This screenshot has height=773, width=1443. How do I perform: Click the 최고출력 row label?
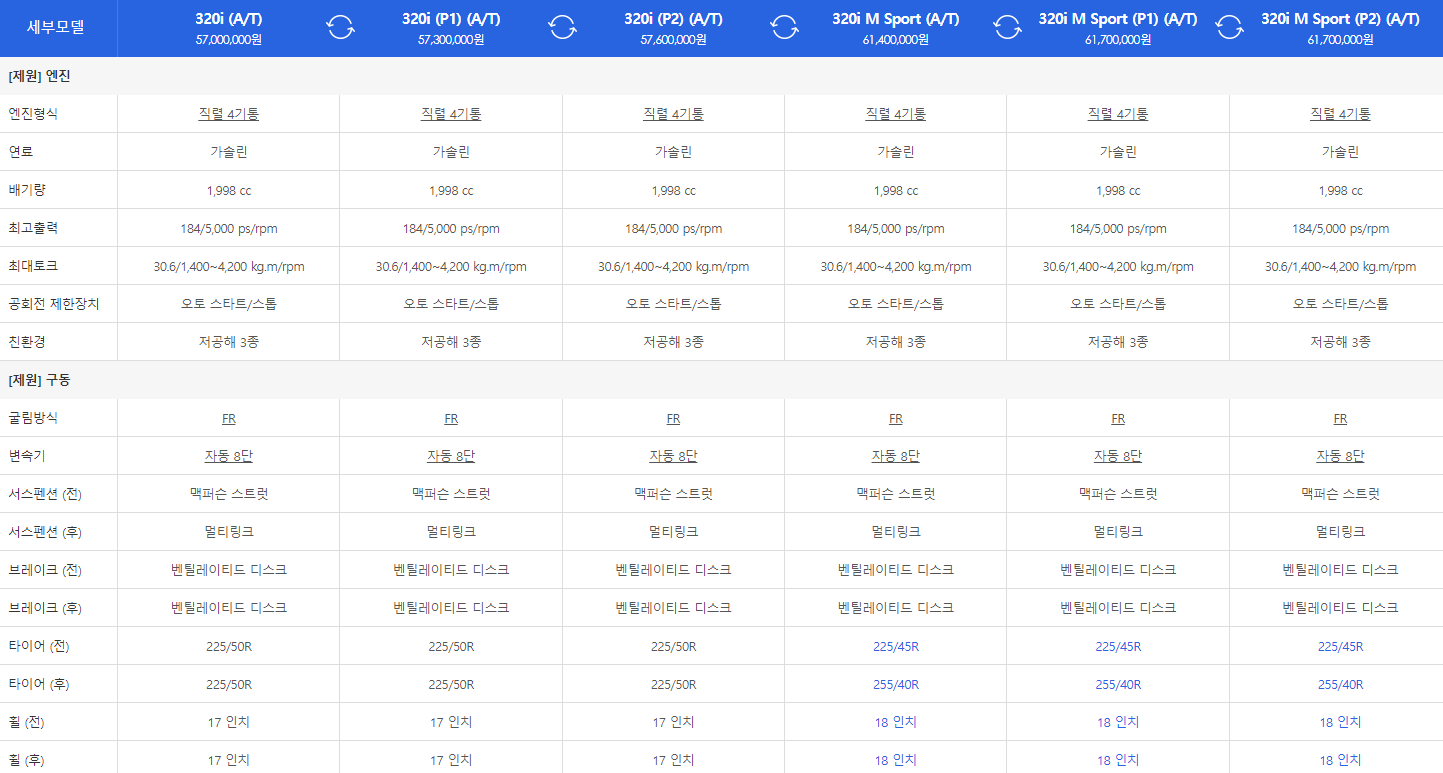33,228
